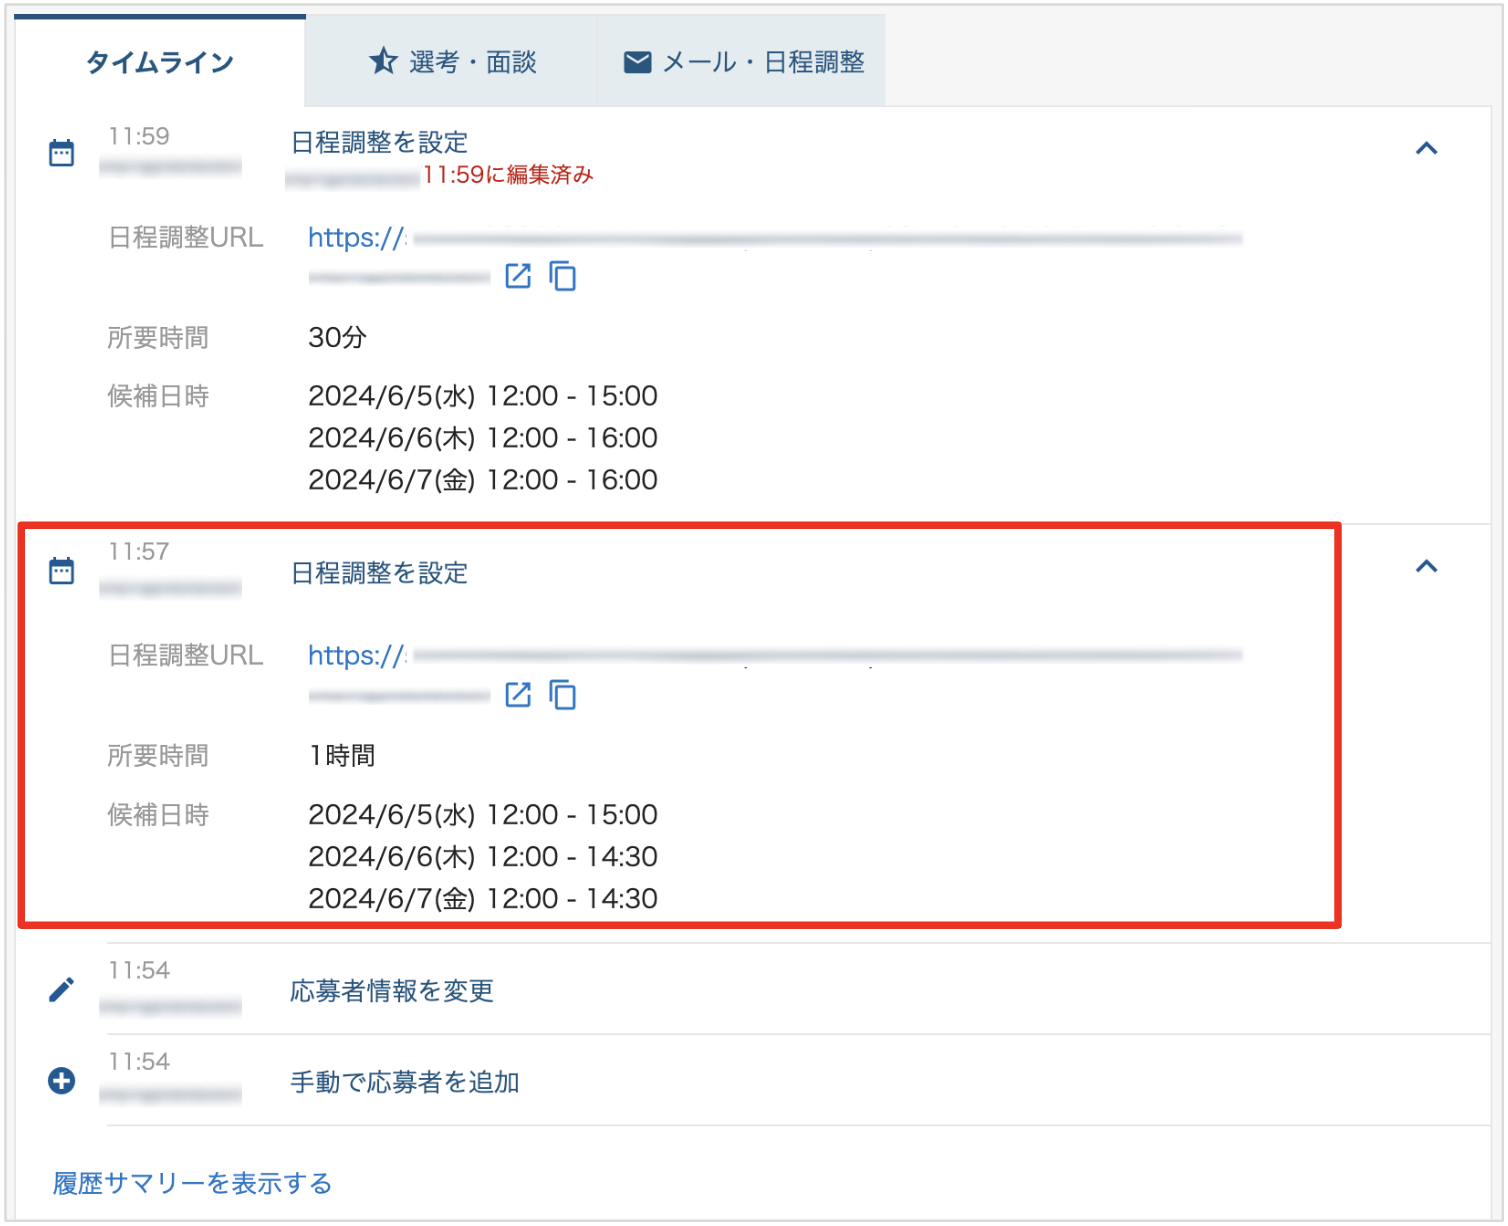Image resolution: width=1508 pixels, height=1226 pixels.
Task: Select the 応募者情報を変更 entry title
Action: tap(392, 991)
